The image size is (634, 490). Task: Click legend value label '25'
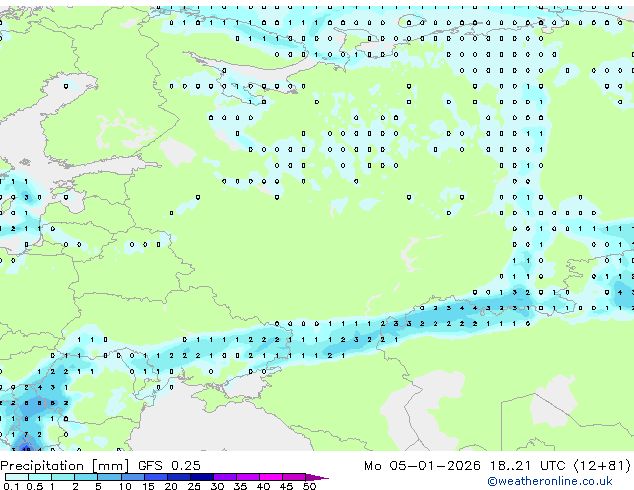point(194,486)
